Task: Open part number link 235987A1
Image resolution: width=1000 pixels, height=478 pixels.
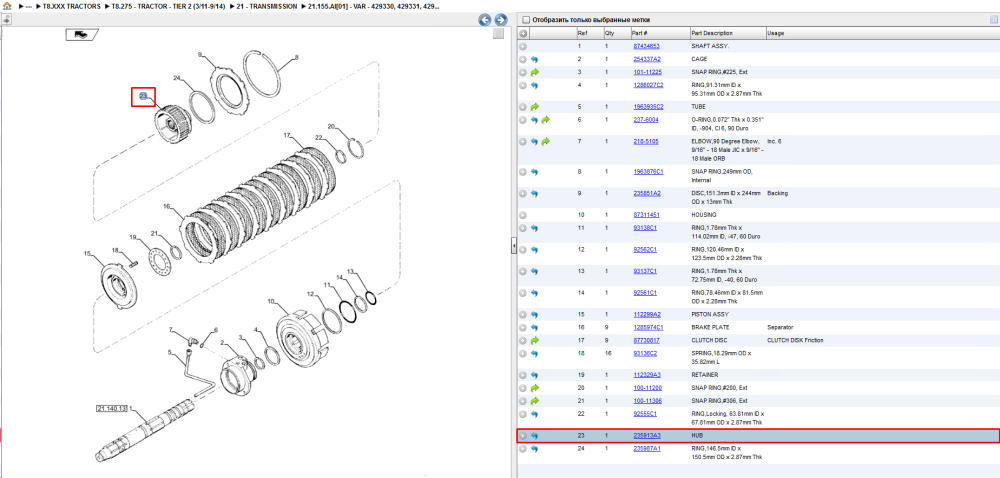Action: pyautogui.click(x=647, y=449)
